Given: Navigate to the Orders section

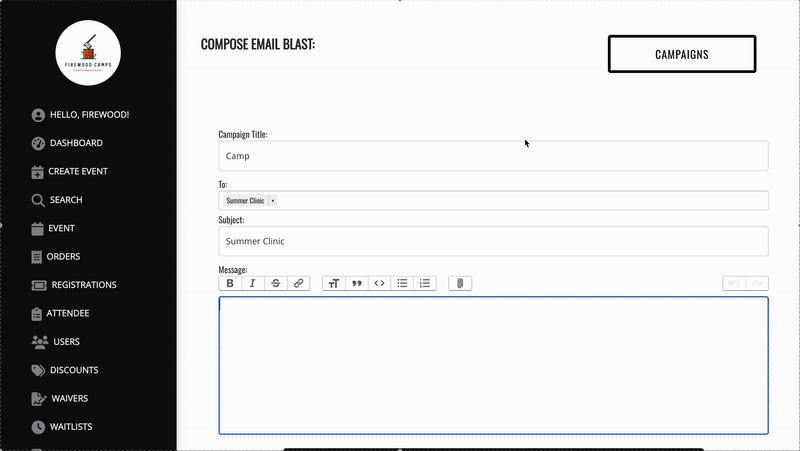Looking at the screenshot, I should coord(63,257).
